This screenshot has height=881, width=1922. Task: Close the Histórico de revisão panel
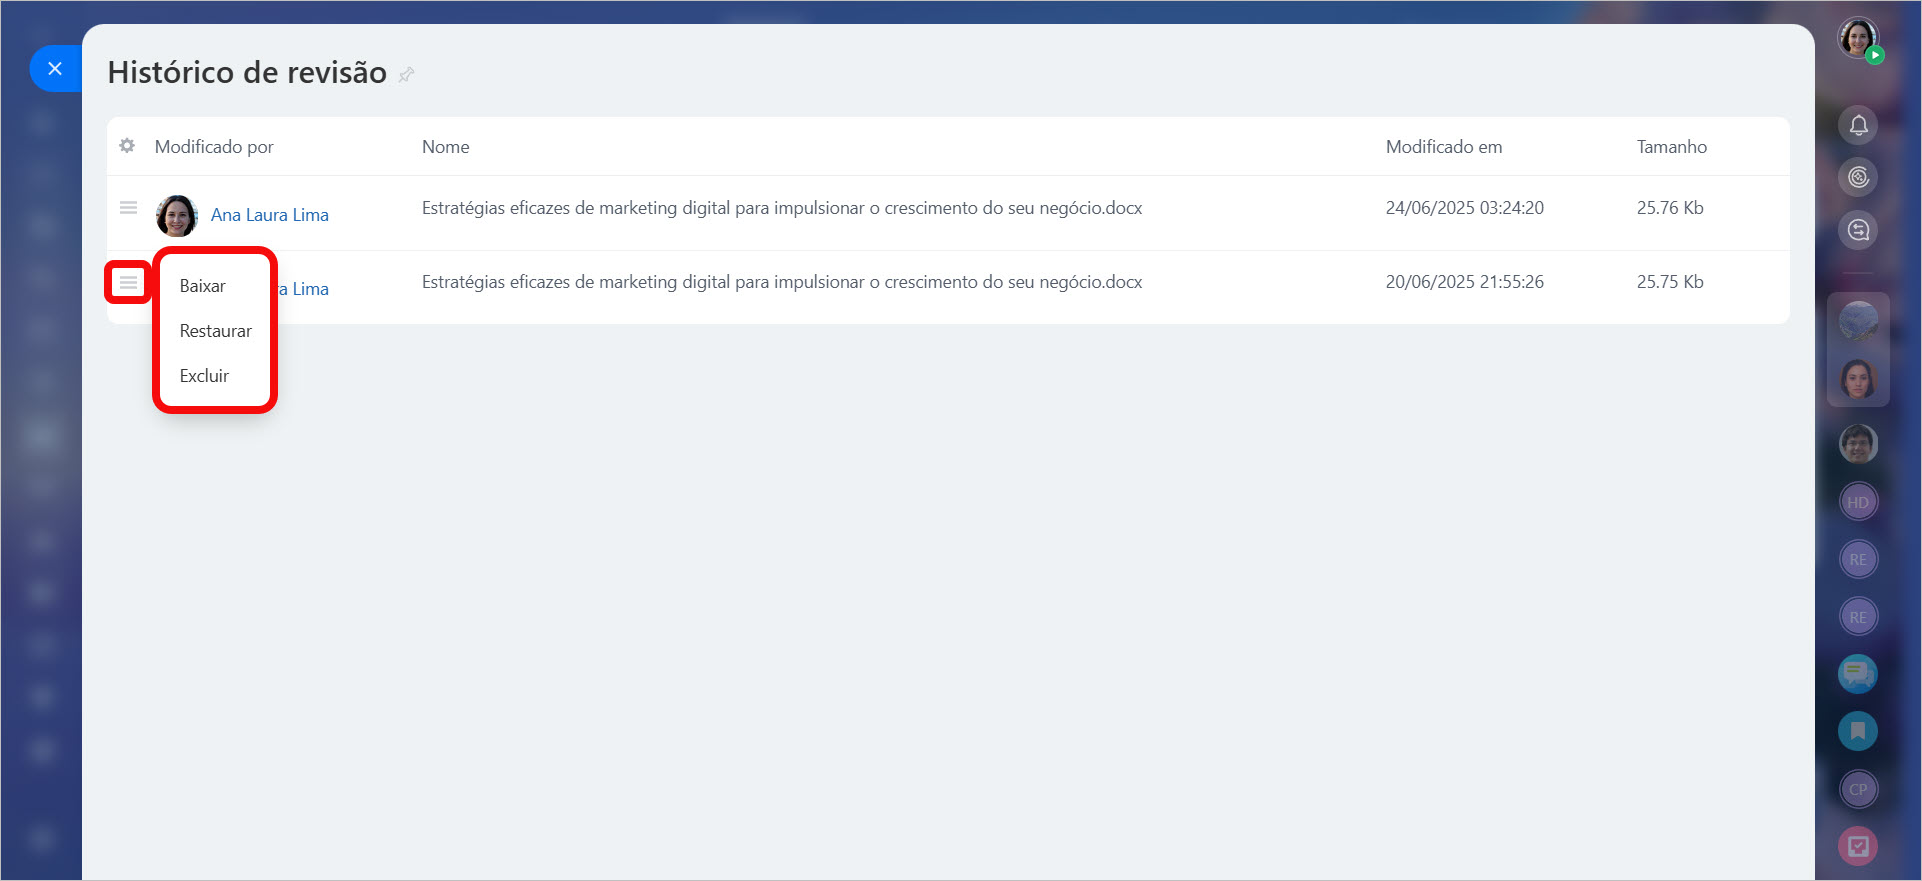coord(55,69)
